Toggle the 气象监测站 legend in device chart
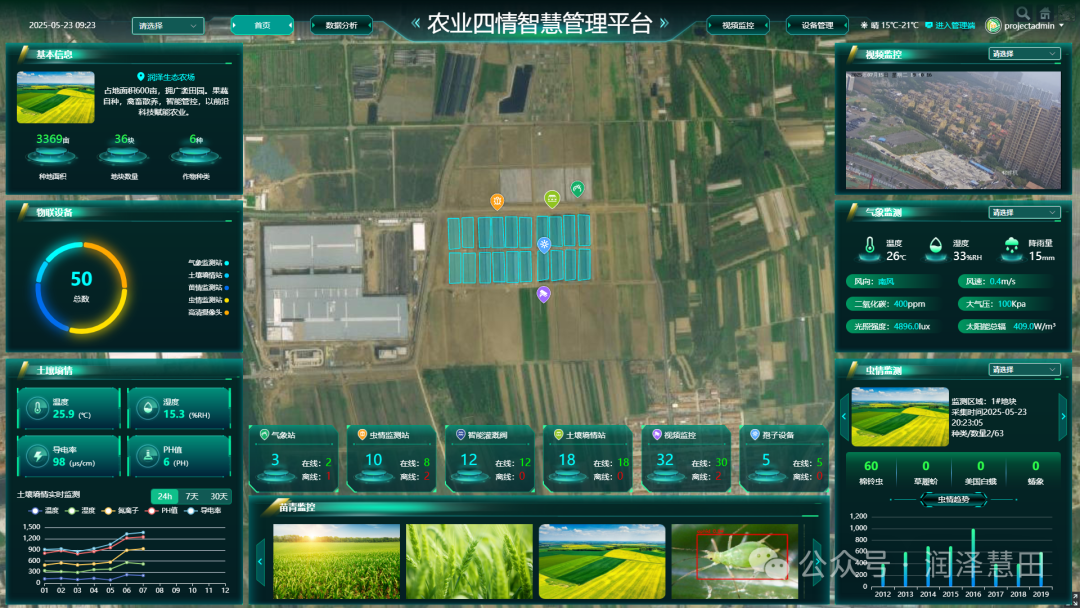1080x608 pixels. pyautogui.click(x=208, y=263)
